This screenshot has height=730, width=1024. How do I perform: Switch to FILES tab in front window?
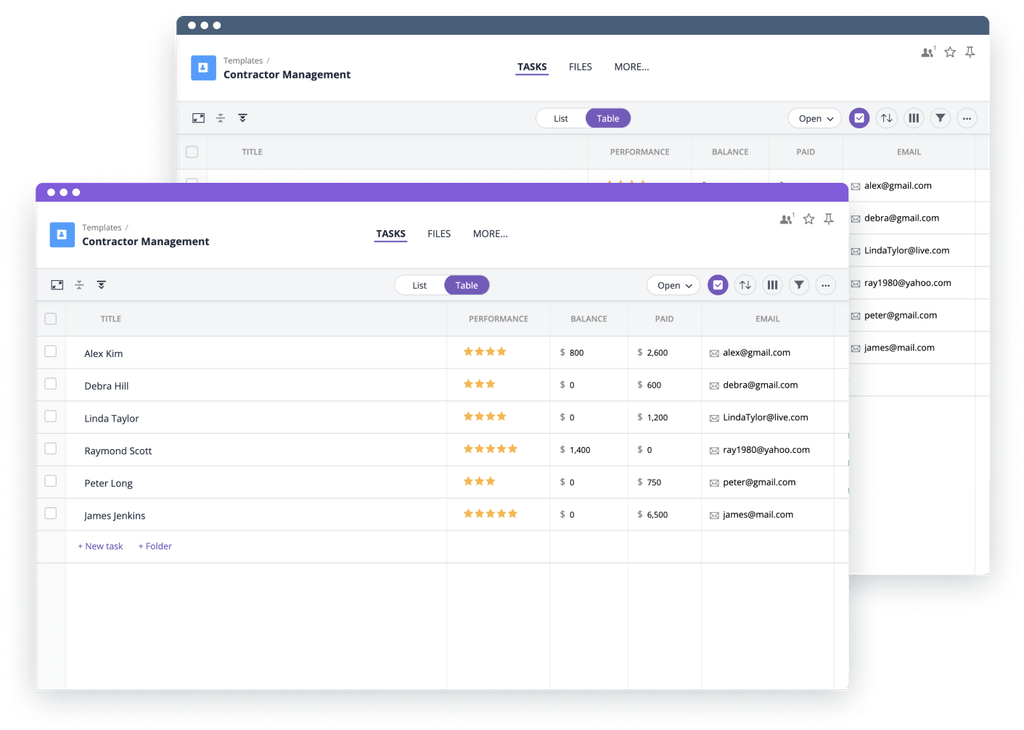(439, 234)
